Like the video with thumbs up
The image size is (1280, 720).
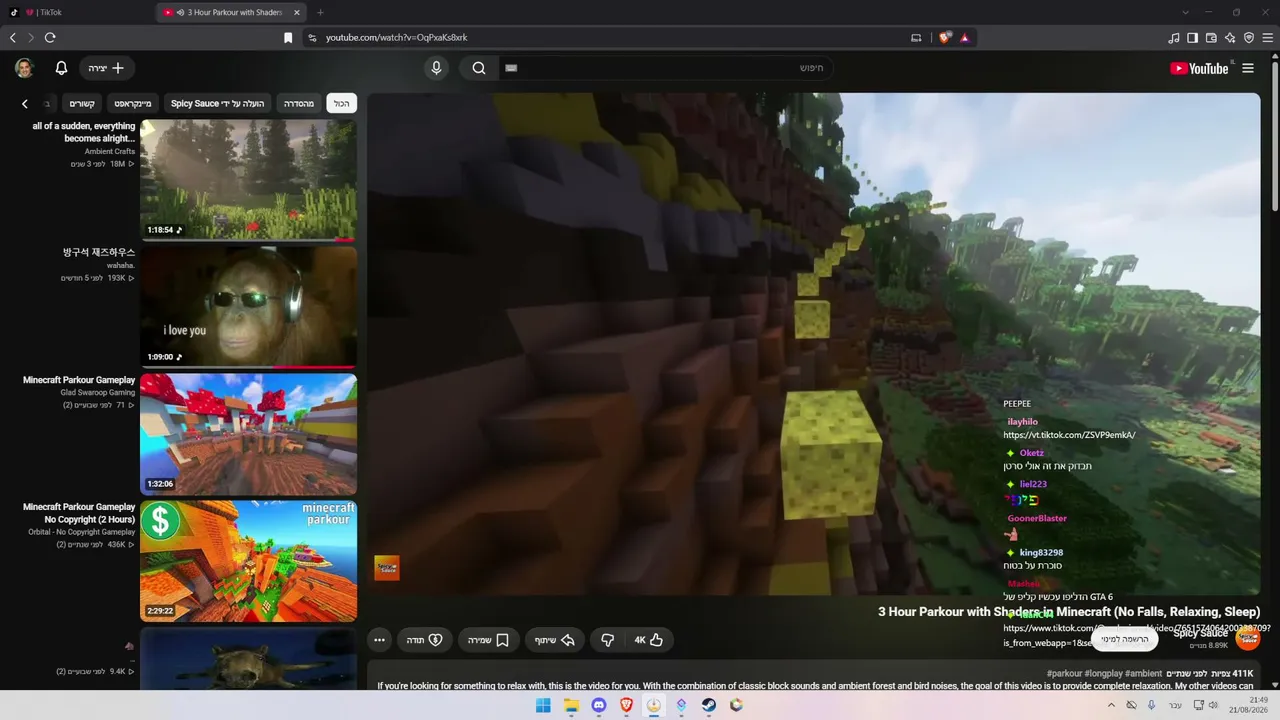click(x=649, y=640)
